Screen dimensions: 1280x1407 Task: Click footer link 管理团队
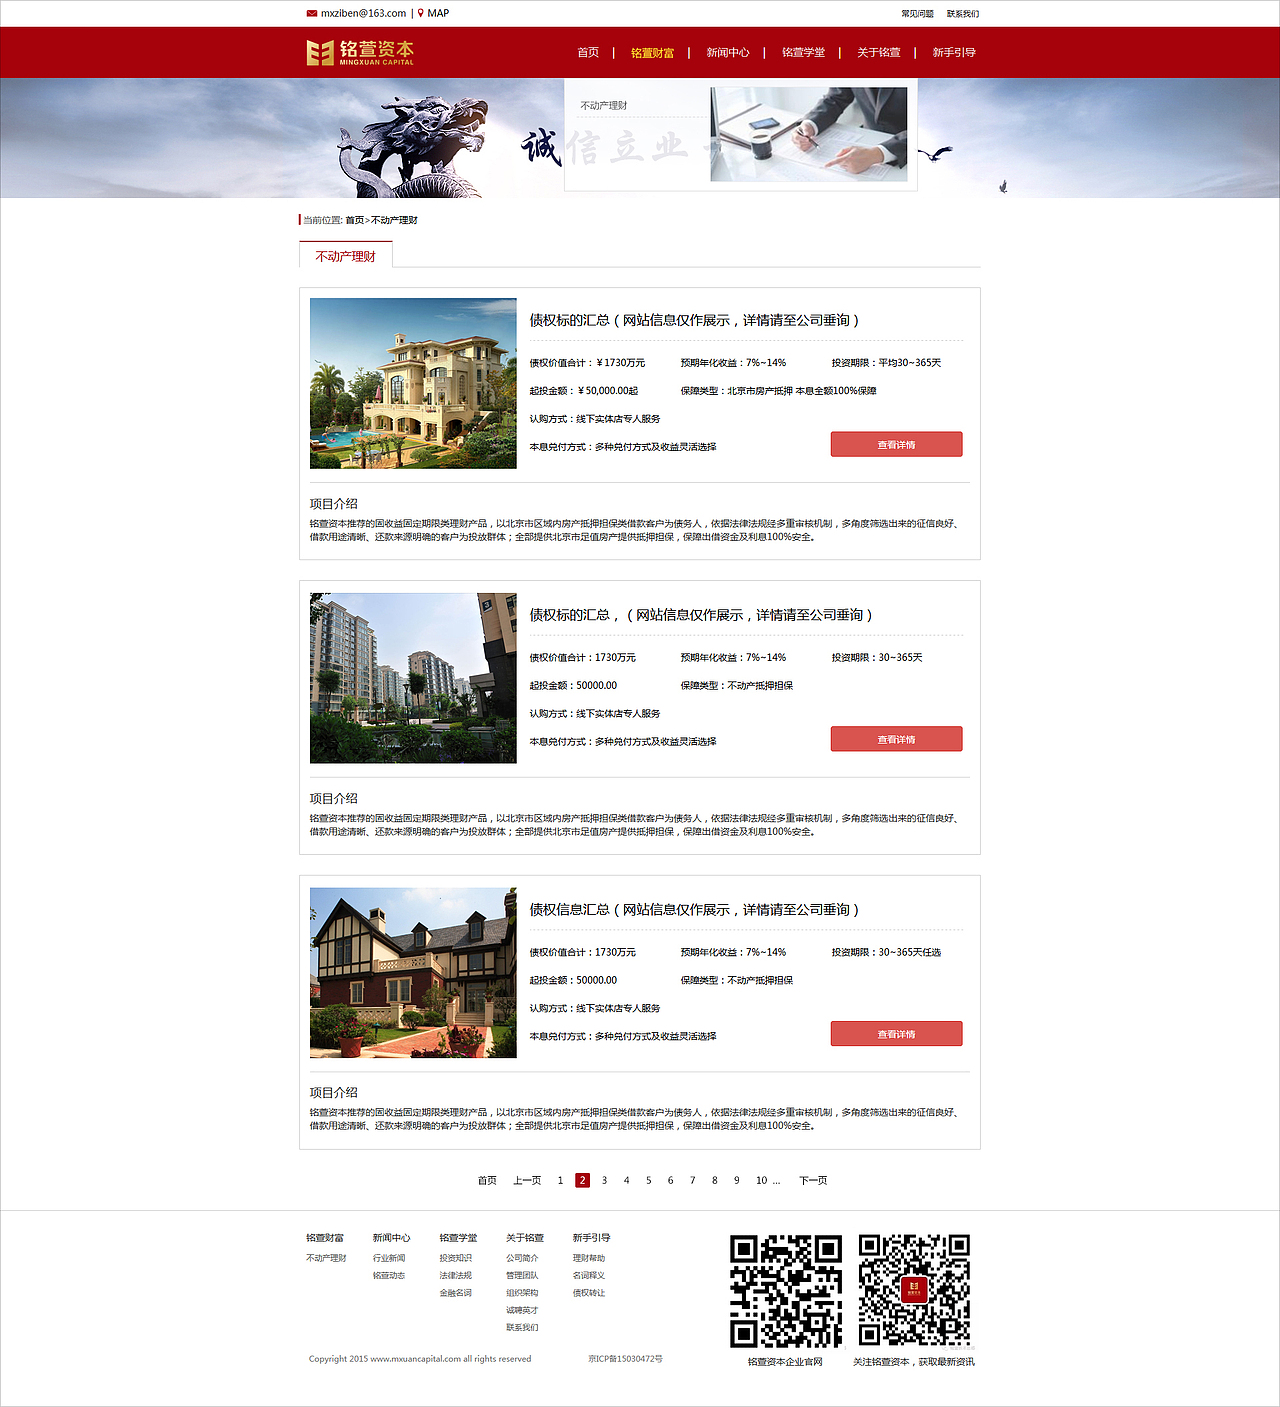point(522,1276)
